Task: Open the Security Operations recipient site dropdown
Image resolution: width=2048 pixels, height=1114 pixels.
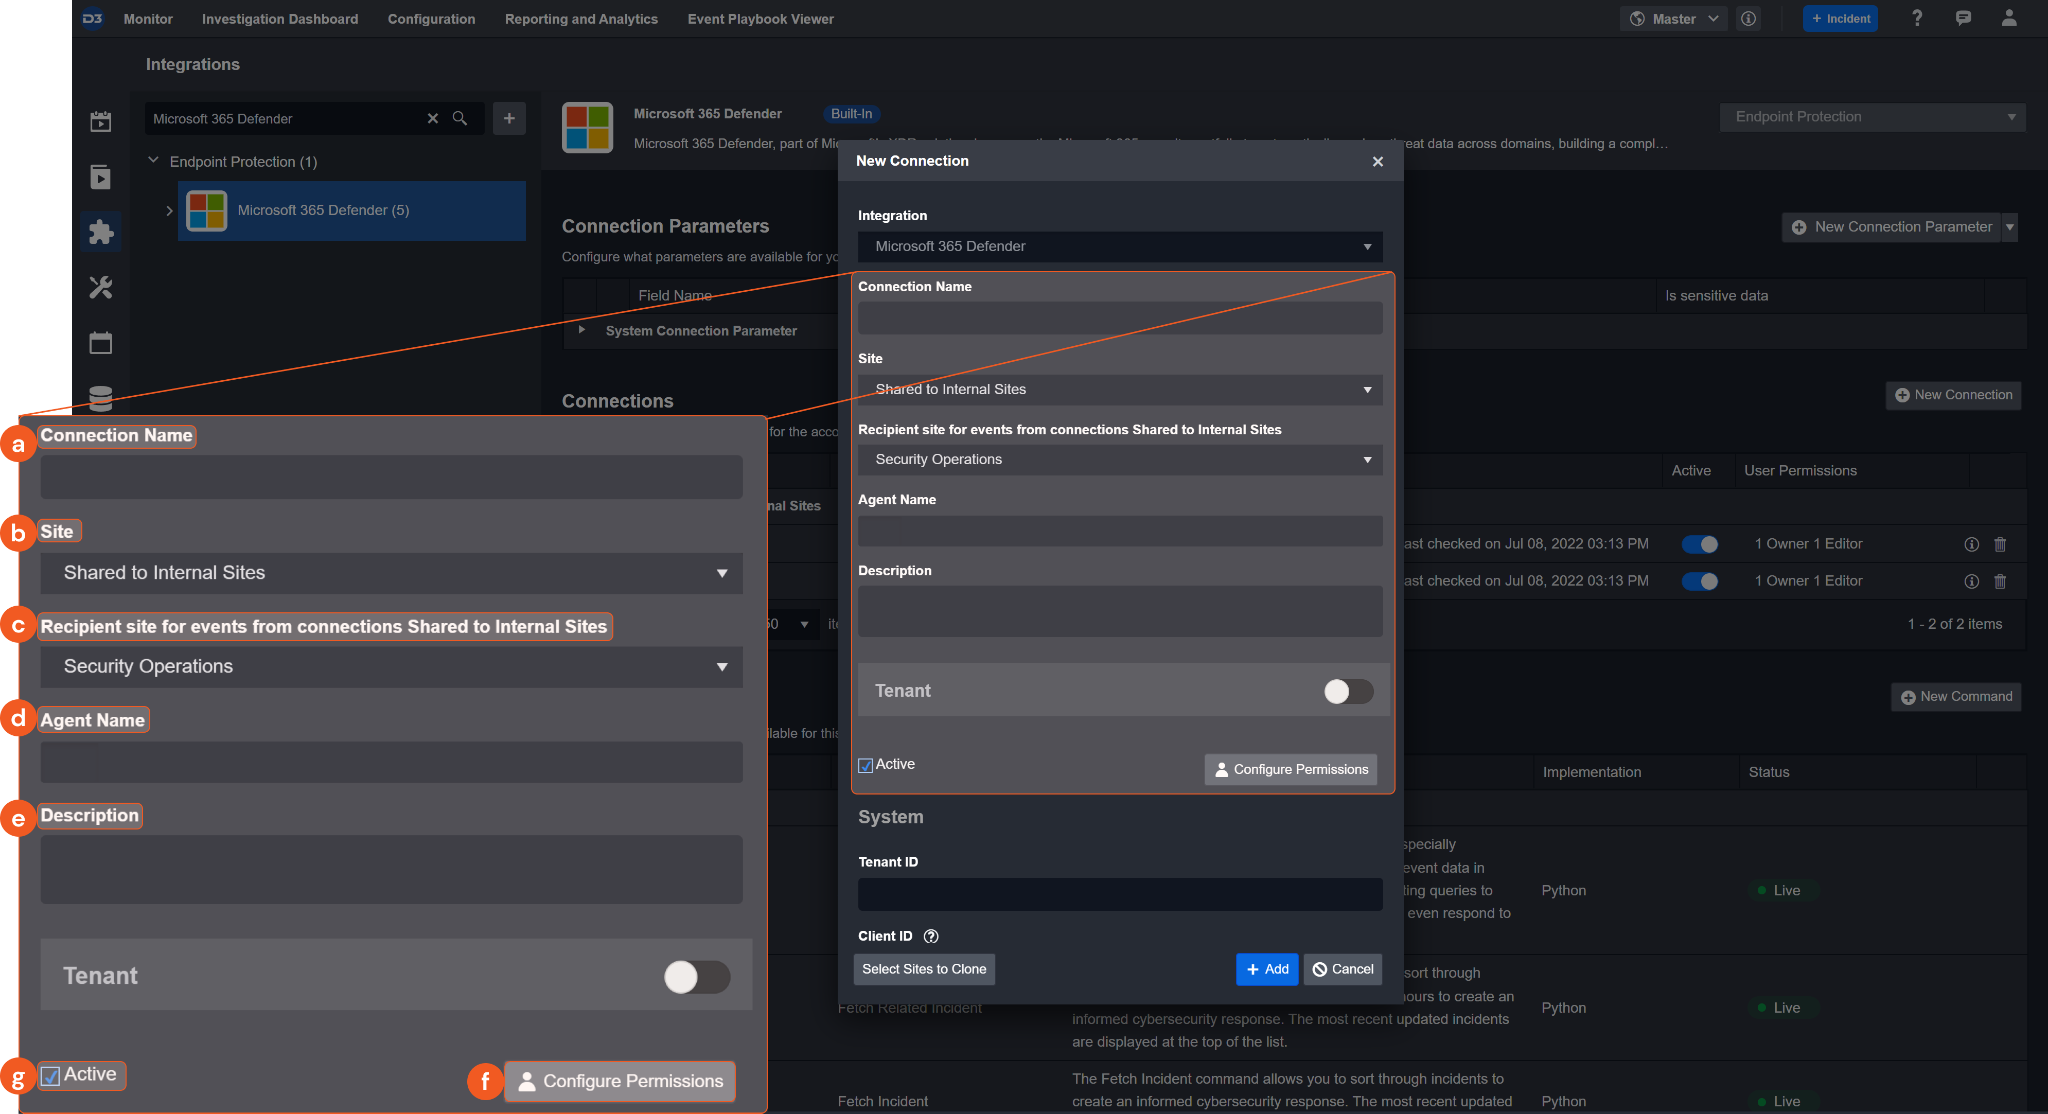Action: [x=1119, y=459]
